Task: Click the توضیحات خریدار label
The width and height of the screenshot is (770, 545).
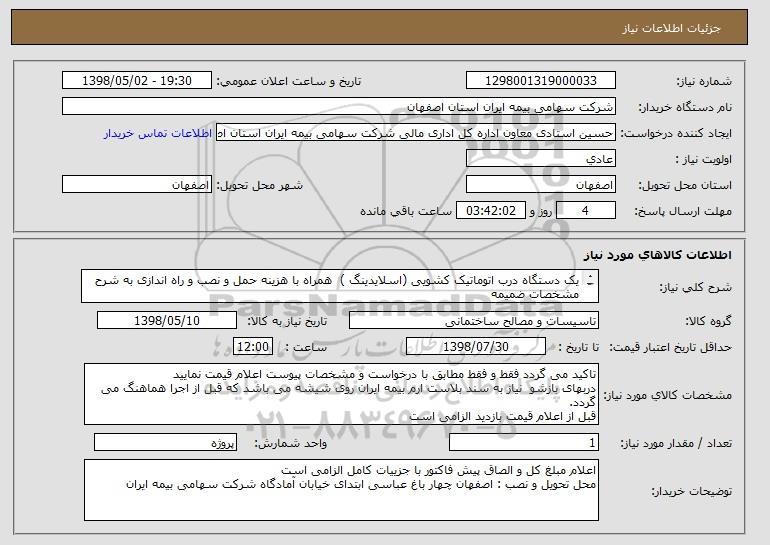Action: [x=691, y=491]
